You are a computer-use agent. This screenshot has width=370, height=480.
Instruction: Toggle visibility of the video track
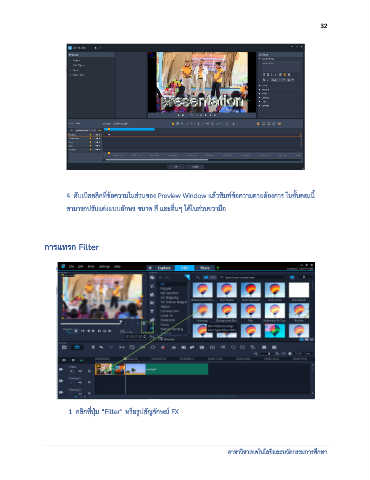coord(61,369)
